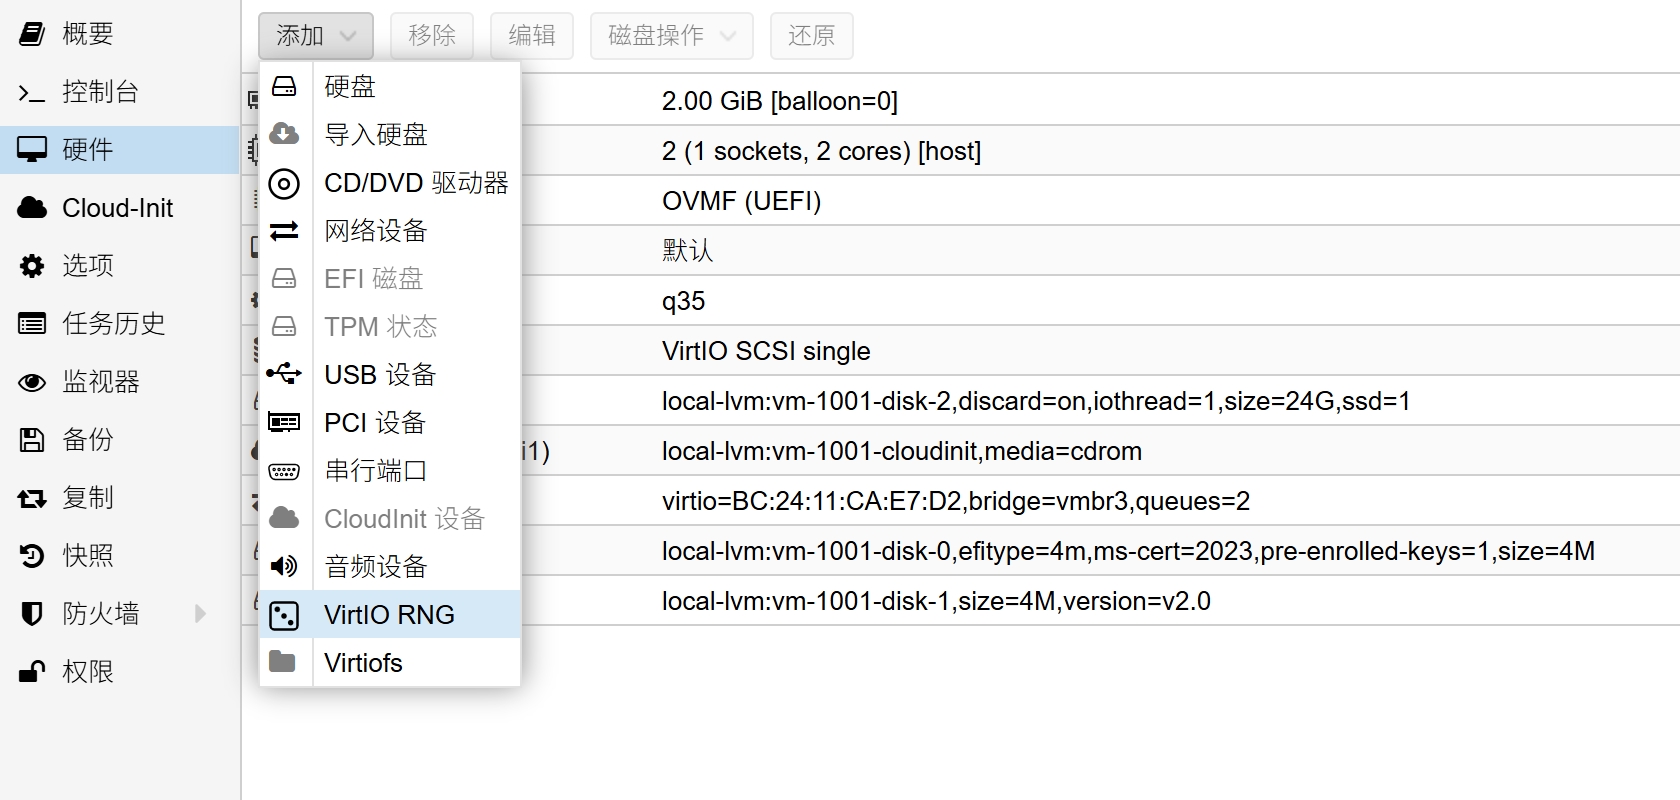Click the hard disk icon in Add menu
Image resolution: width=1680 pixels, height=800 pixels.
click(284, 86)
